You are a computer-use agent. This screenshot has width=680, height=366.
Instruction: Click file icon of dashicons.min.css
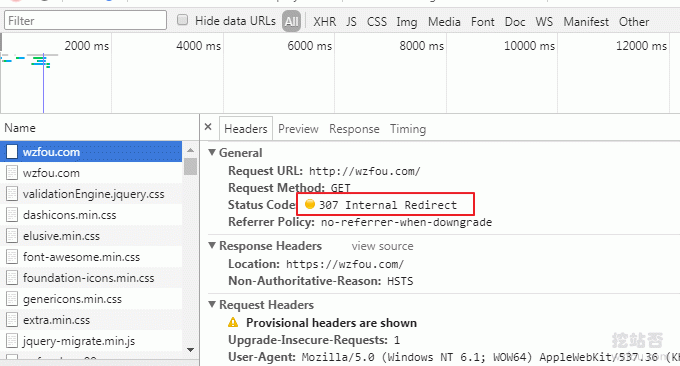pyautogui.click(x=12, y=215)
